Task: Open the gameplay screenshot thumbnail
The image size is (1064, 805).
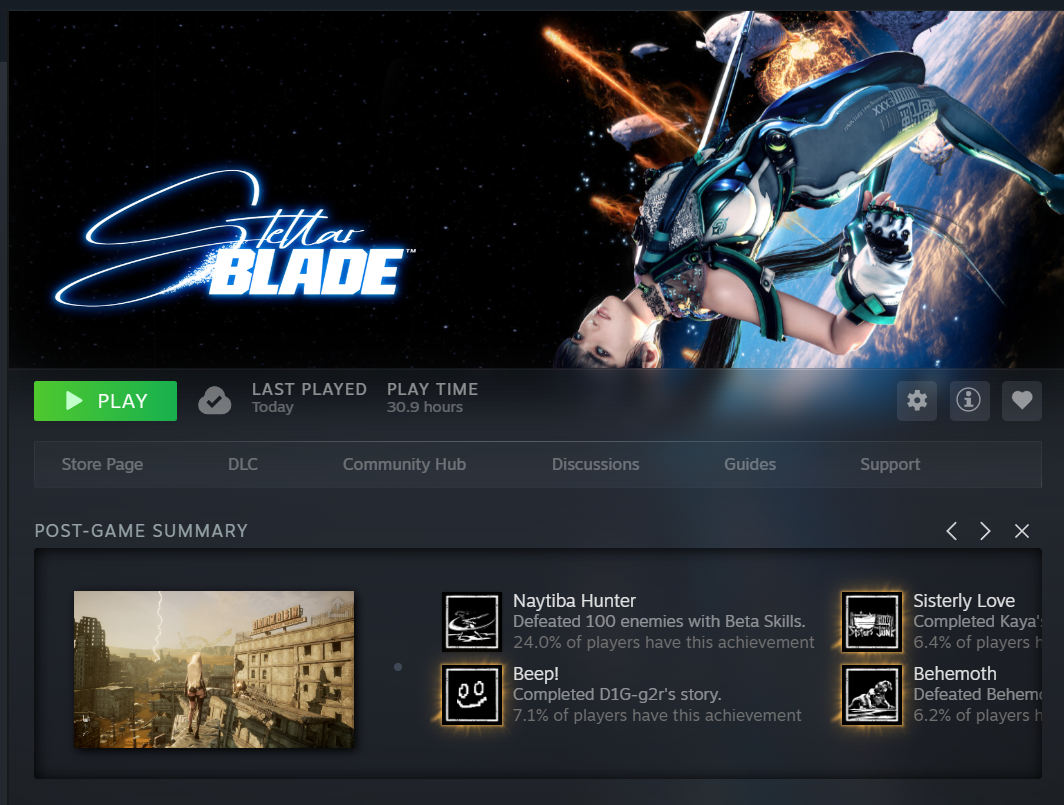Action: coord(214,669)
